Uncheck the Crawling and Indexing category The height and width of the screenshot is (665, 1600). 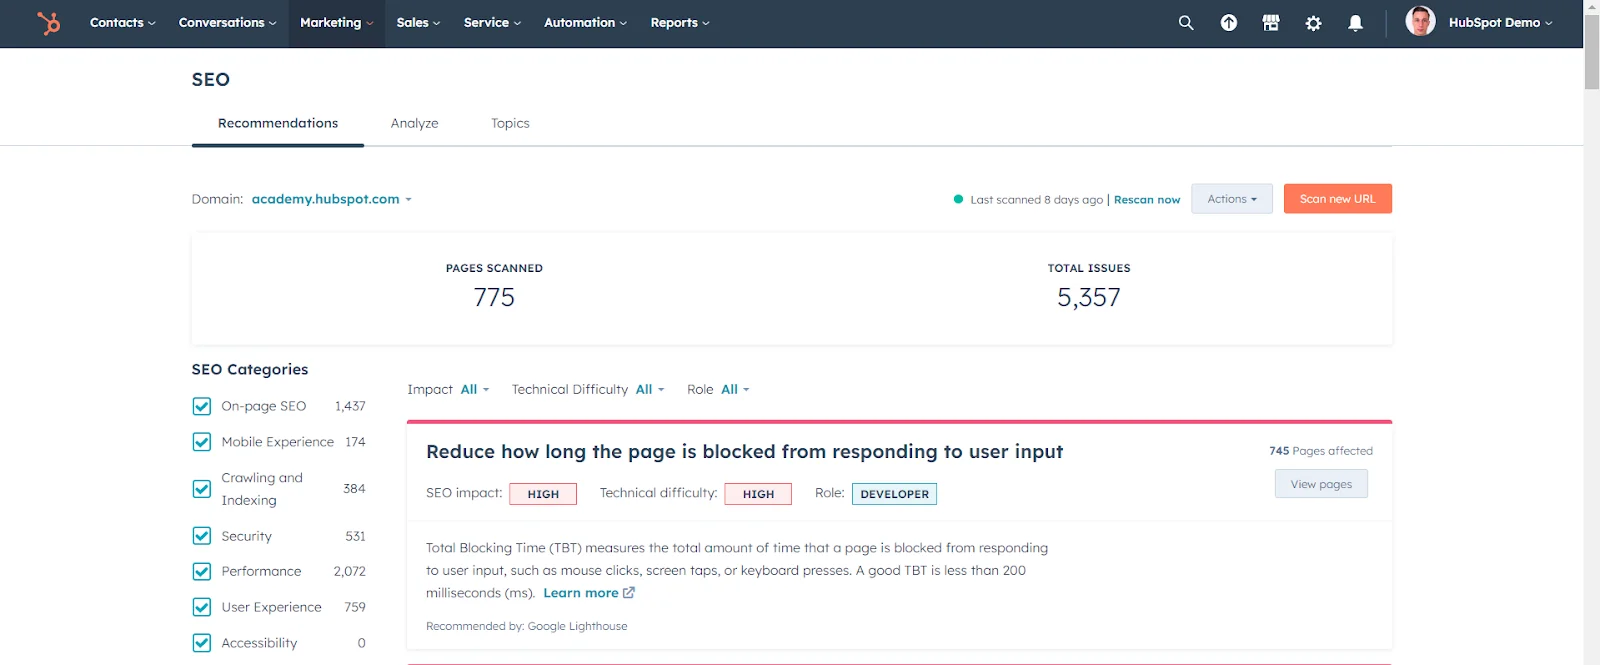click(x=202, y=489)
